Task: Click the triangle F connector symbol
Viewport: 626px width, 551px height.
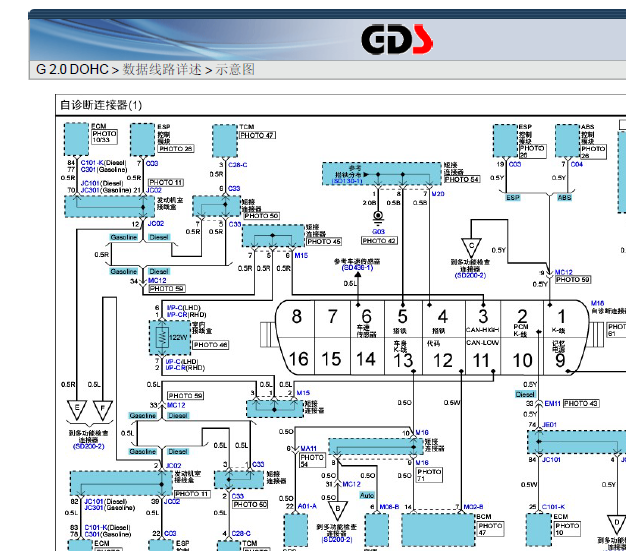Action: (103, 410)
